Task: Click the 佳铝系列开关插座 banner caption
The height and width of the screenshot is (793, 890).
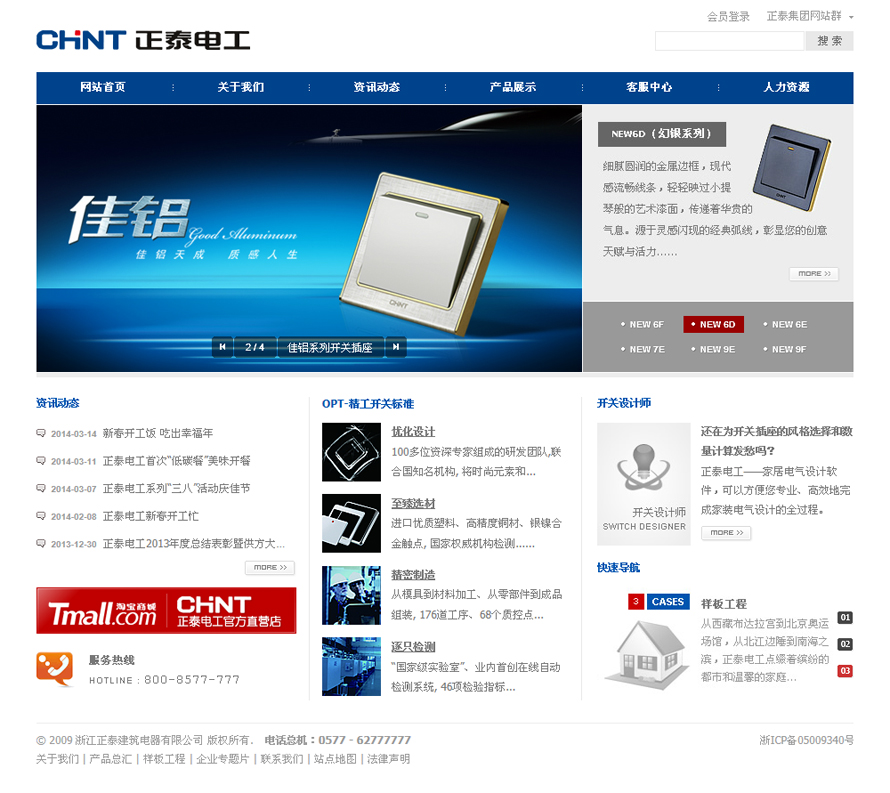Action: tap(330, 347)
